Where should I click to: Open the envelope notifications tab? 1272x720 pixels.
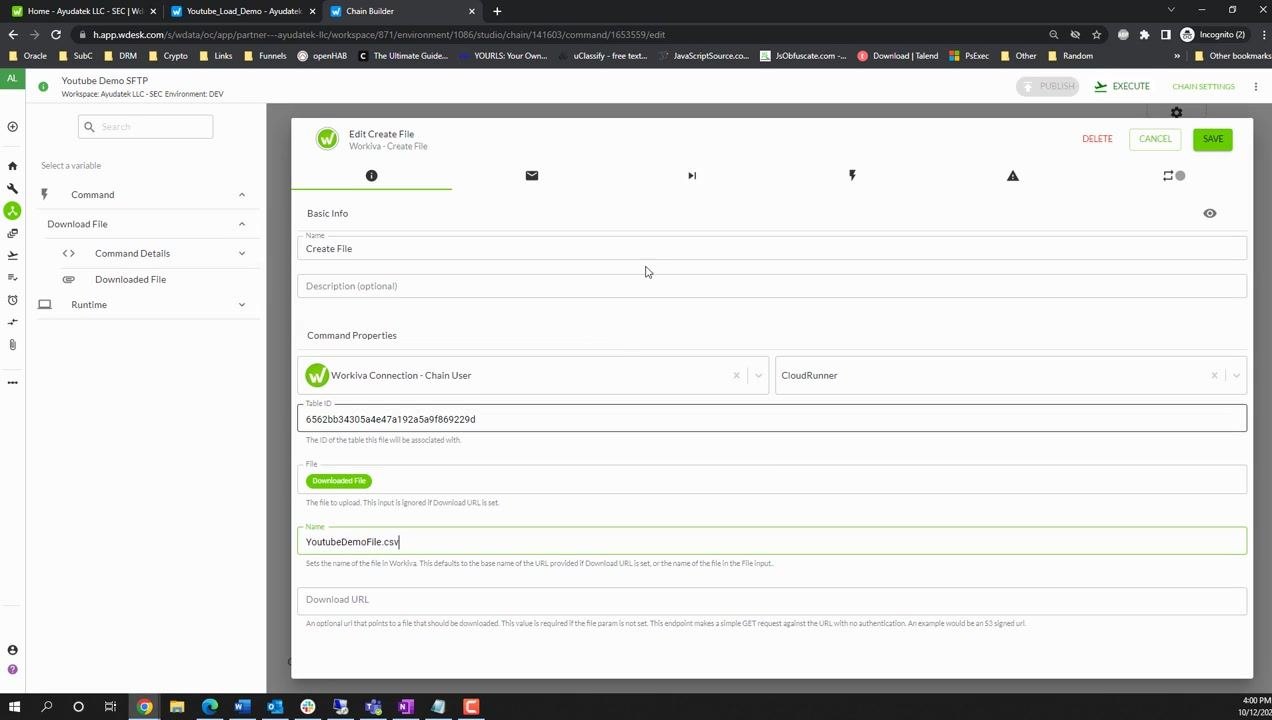tap(532, 176)
